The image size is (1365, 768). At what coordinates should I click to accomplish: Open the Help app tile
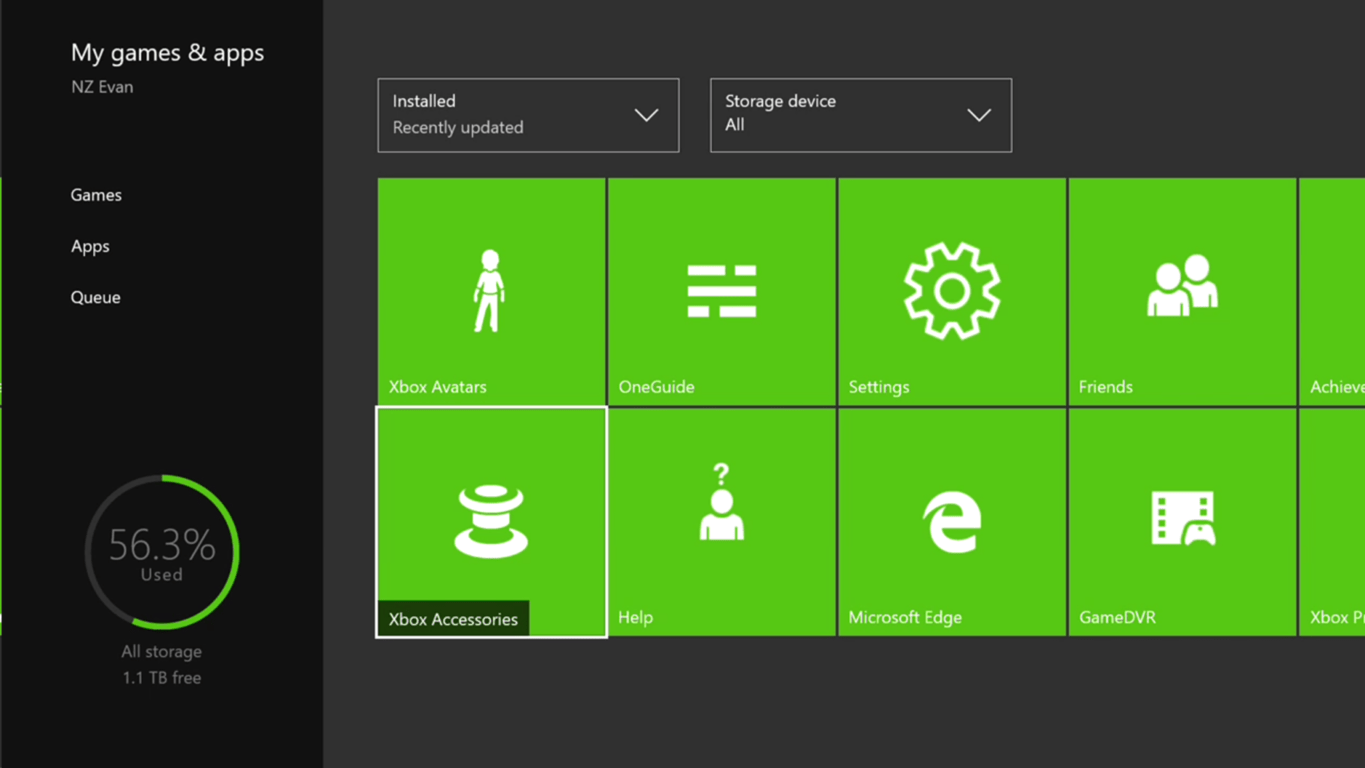(x=721, y=522)
